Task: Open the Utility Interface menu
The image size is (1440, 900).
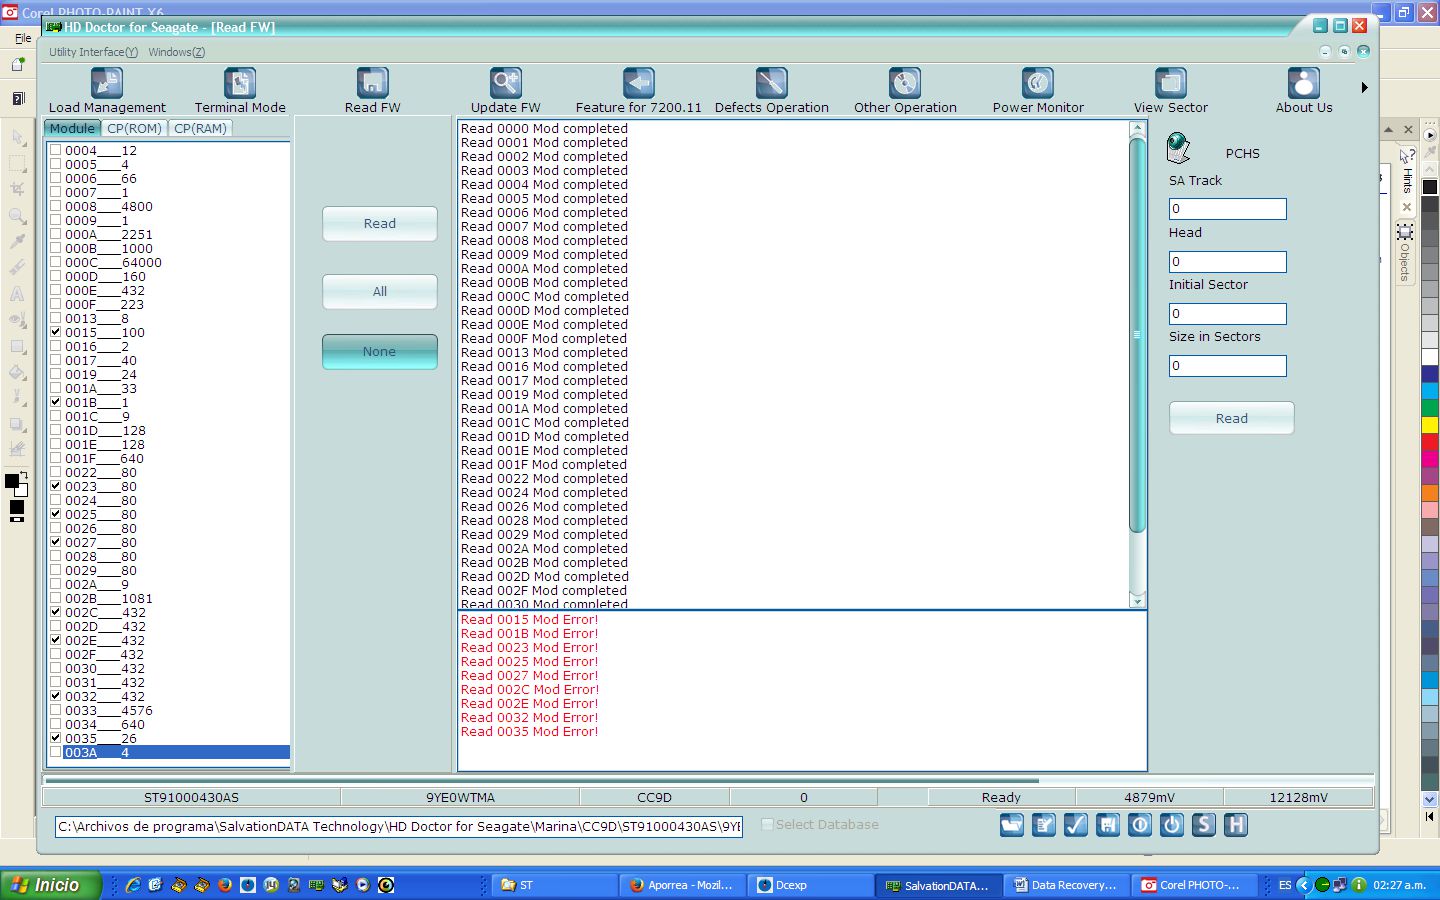Action: click(93, 52)
